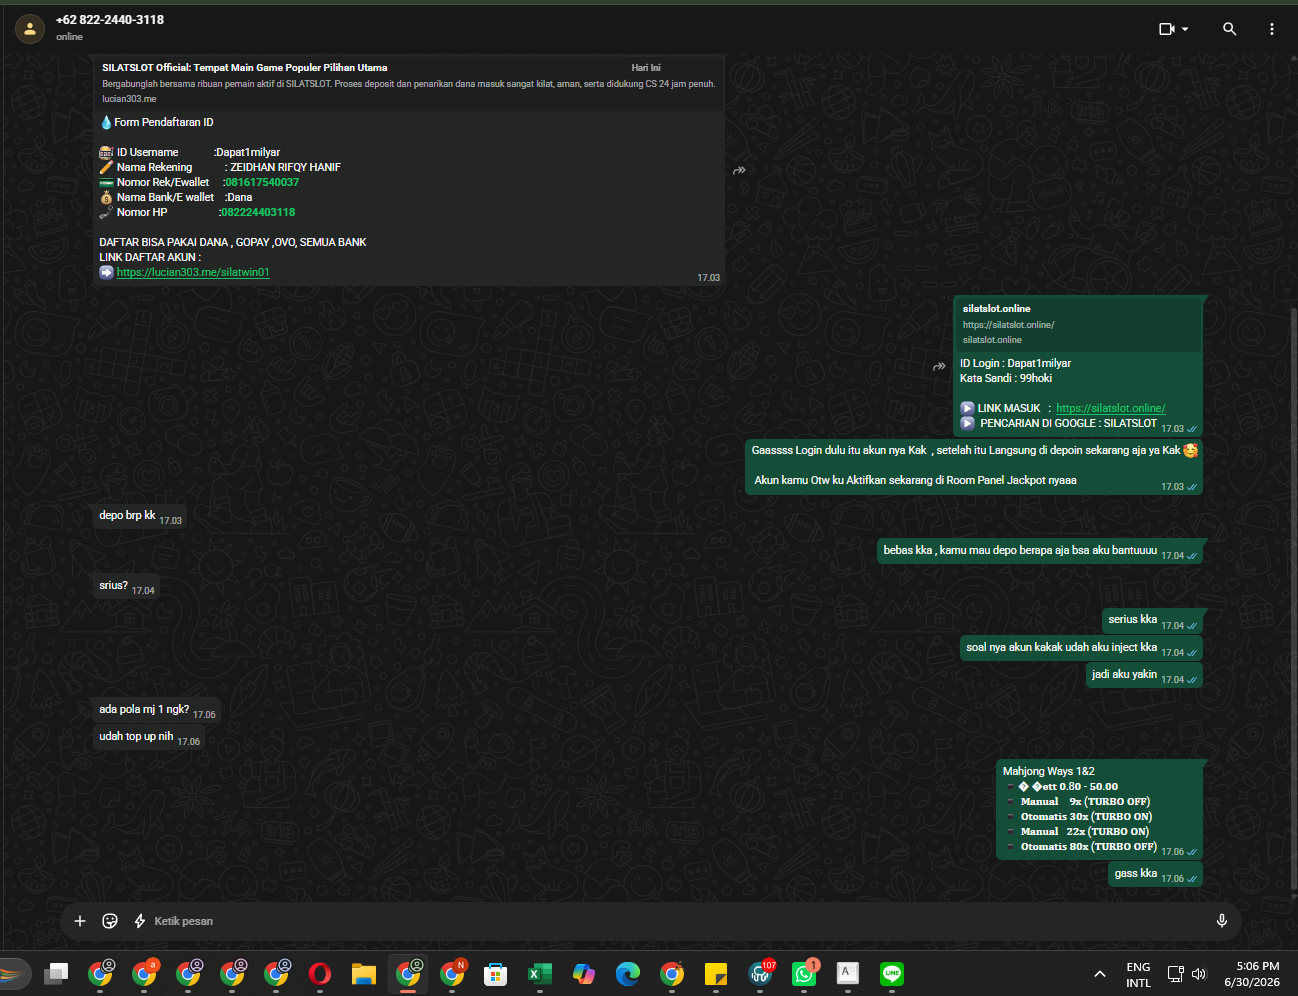Open Chrome with the N badge
Screen dimensions: 1298x996
pyautogui.click(x=452, y=973)
